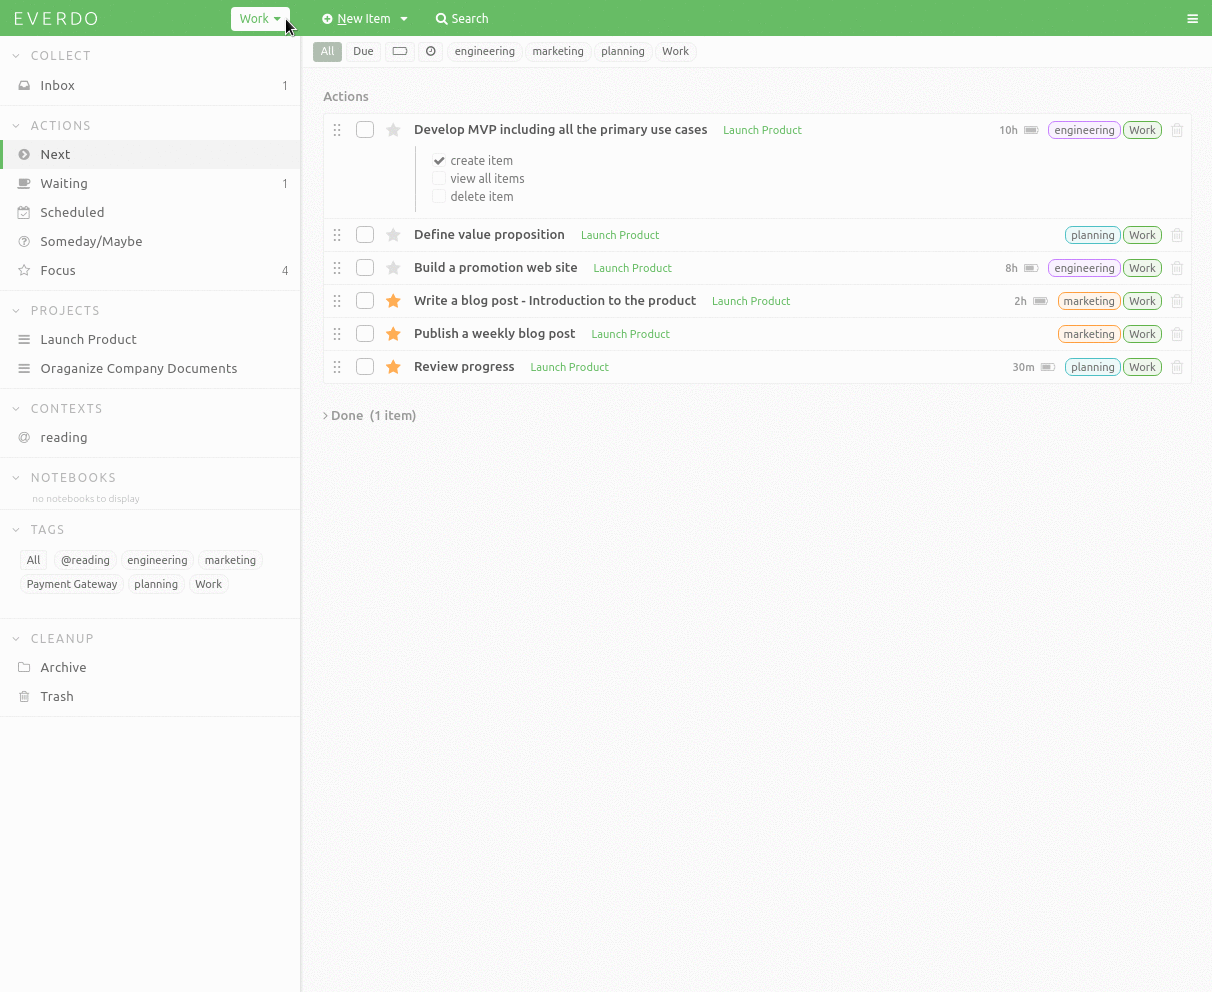Image resolution: width=1212 pixels, height=992 pixels.
Task: Mark 'Write a blog post' action as done
Action: [x=365, y=301]
